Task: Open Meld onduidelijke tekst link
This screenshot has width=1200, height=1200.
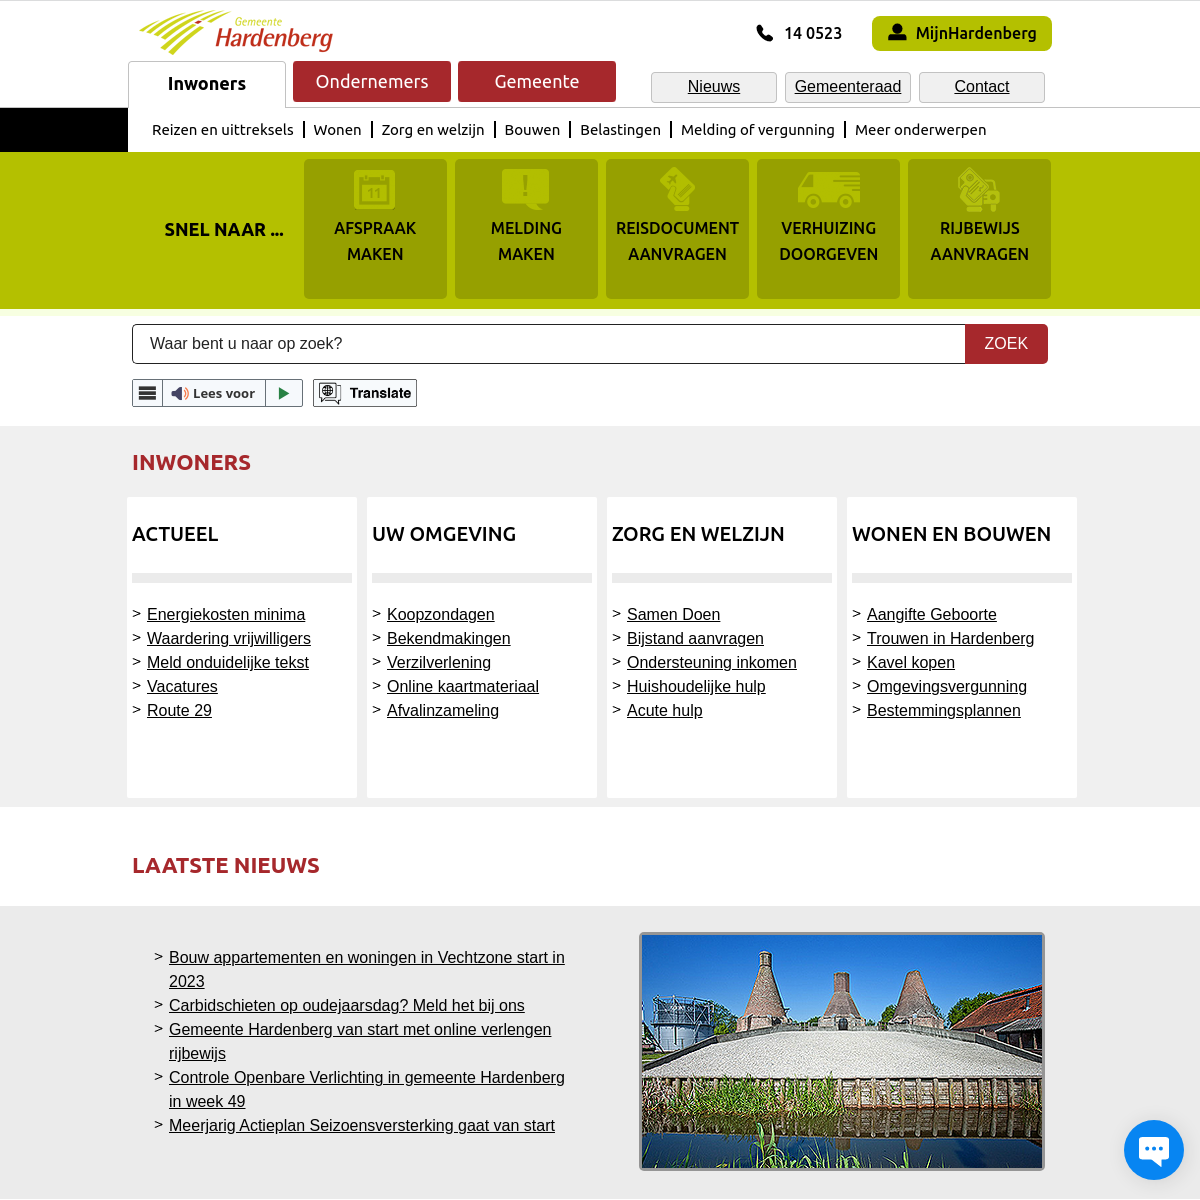Action: (x=228, y=662)
